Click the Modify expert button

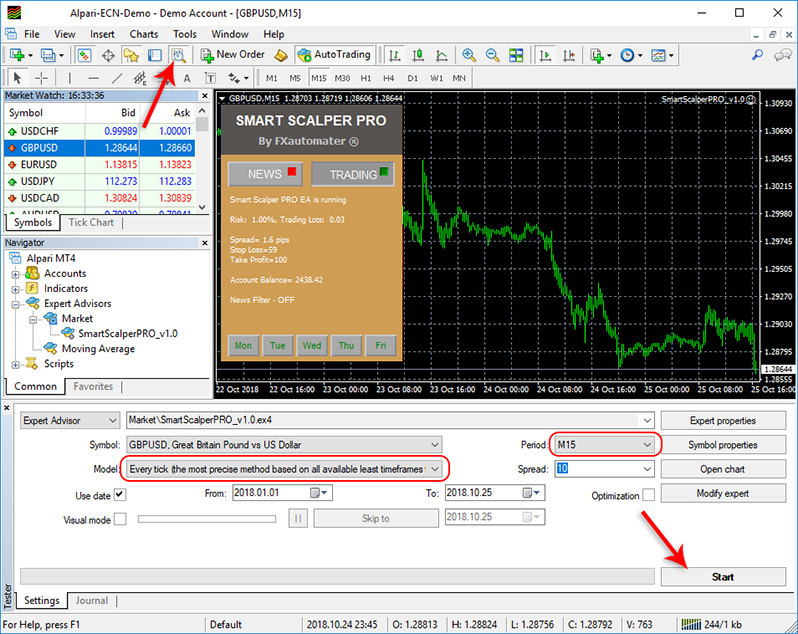coord(723,493)
